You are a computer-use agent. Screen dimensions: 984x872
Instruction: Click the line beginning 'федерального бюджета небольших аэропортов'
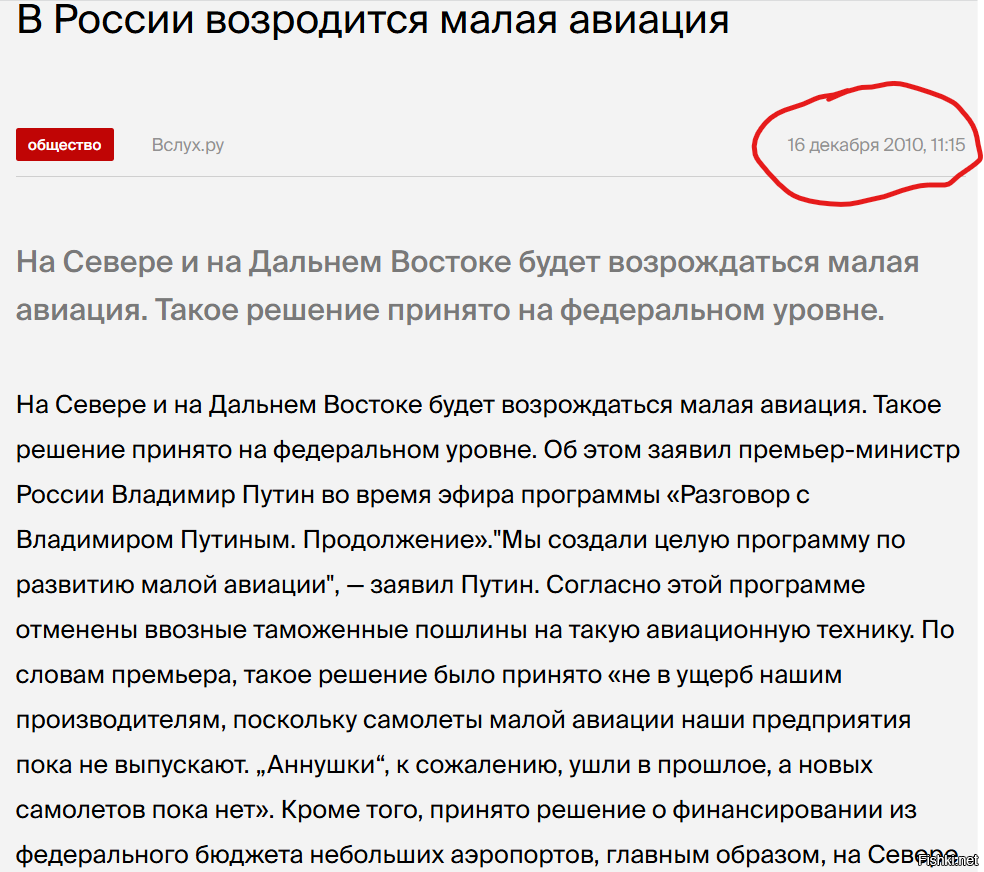click(487, 855)
